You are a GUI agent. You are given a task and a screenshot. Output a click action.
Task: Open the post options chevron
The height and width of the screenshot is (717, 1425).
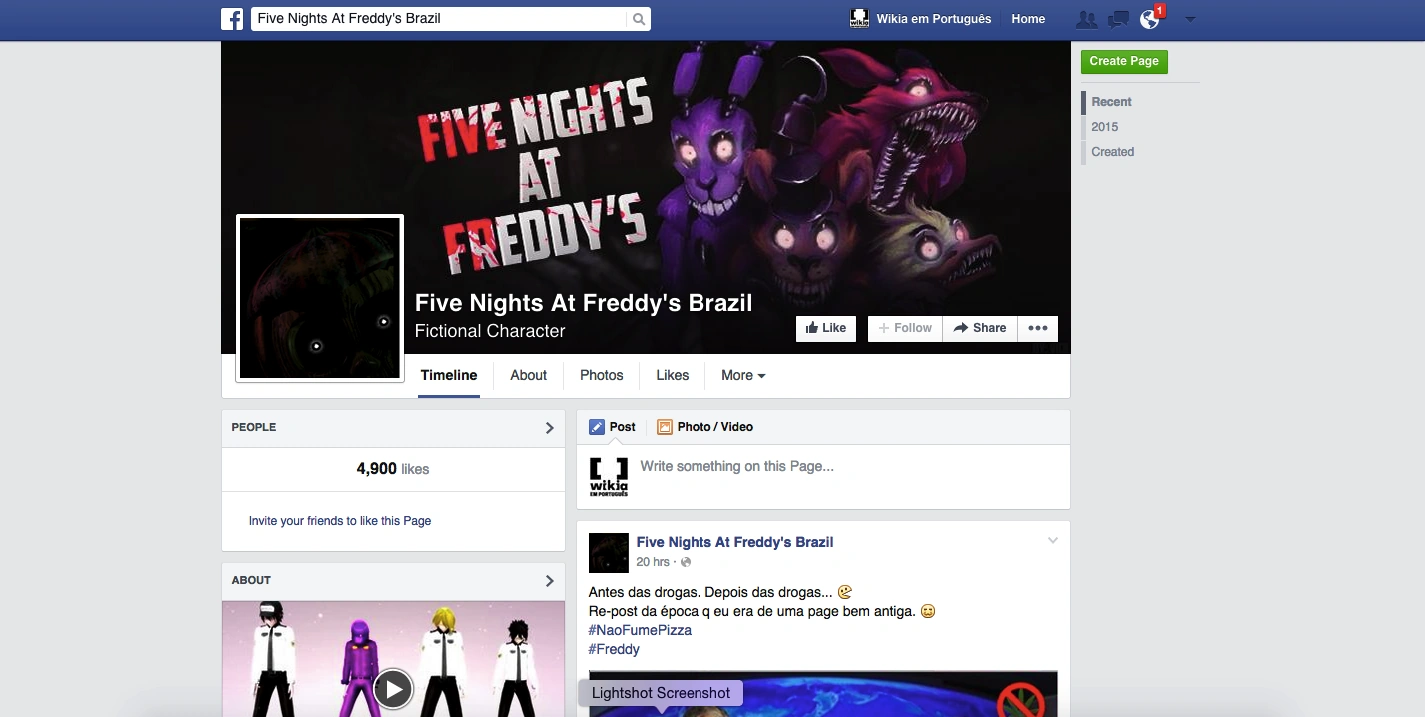pos(1052,541)
